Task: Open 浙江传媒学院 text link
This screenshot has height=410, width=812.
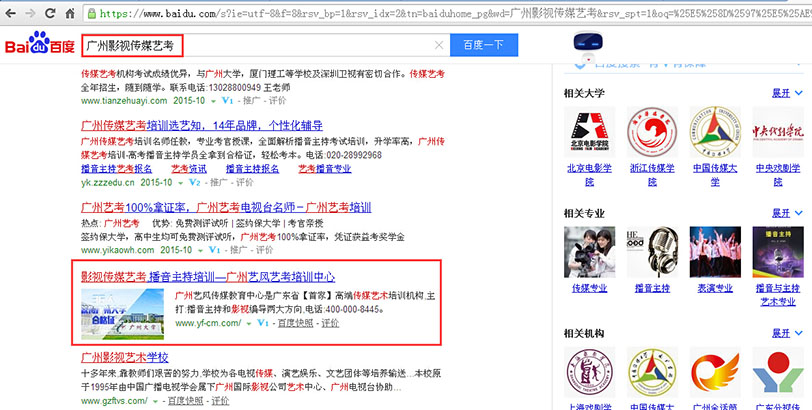Action: tap(652, 175)
